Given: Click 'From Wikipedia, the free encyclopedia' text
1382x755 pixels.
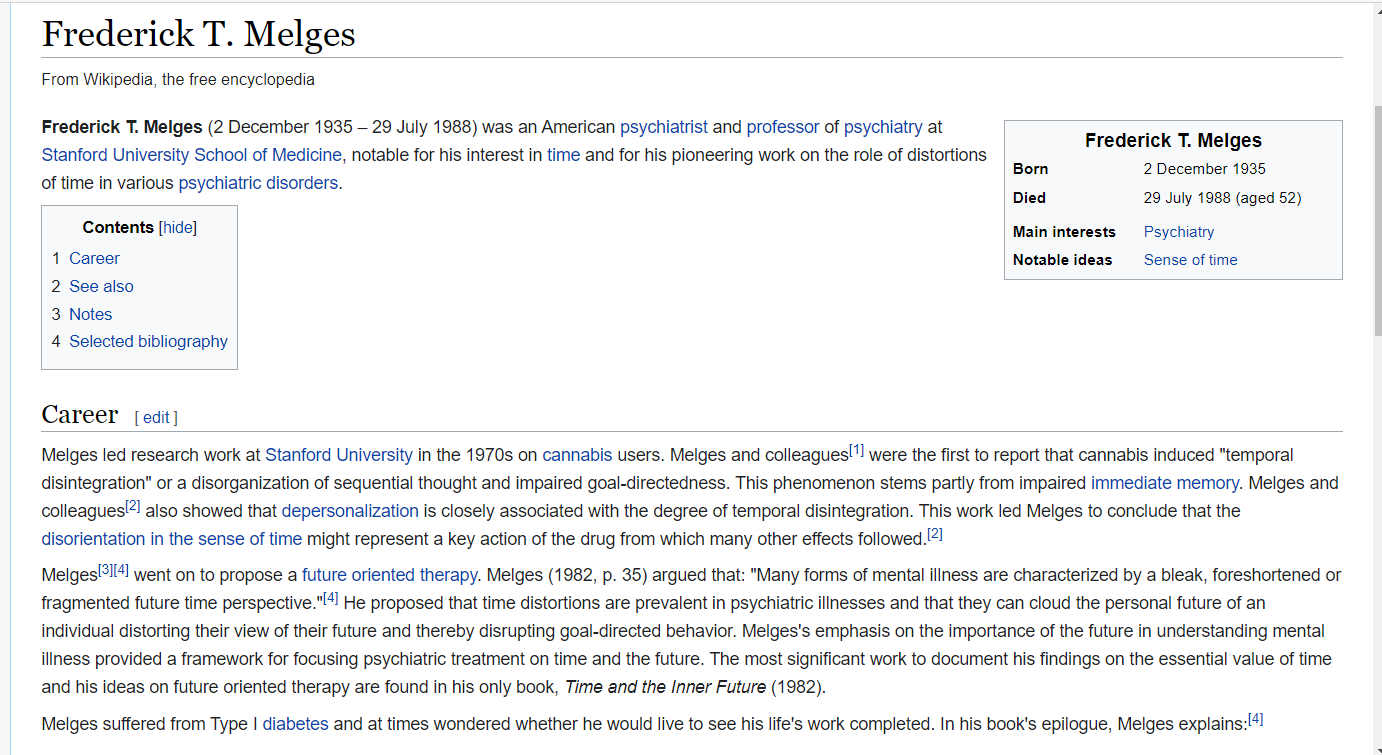Looking at the screenshot, I should click(178, 79).
